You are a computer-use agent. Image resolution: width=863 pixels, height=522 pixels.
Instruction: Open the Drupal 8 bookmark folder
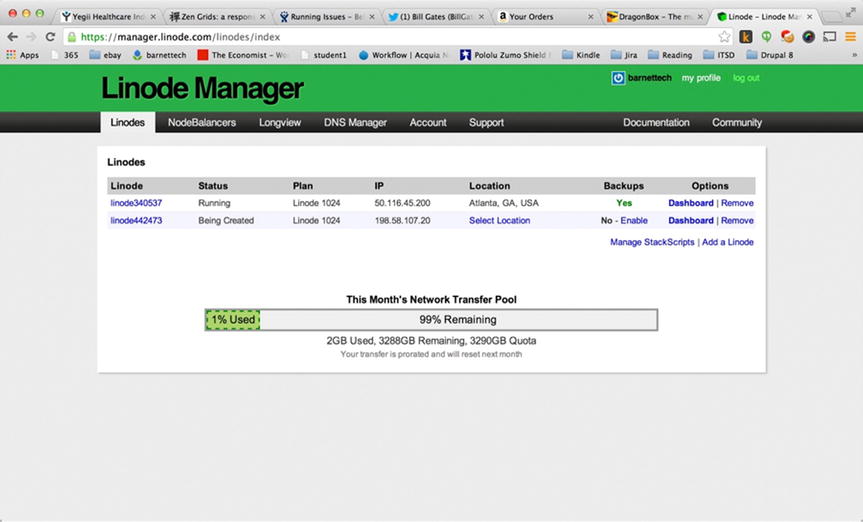point(769,55)
